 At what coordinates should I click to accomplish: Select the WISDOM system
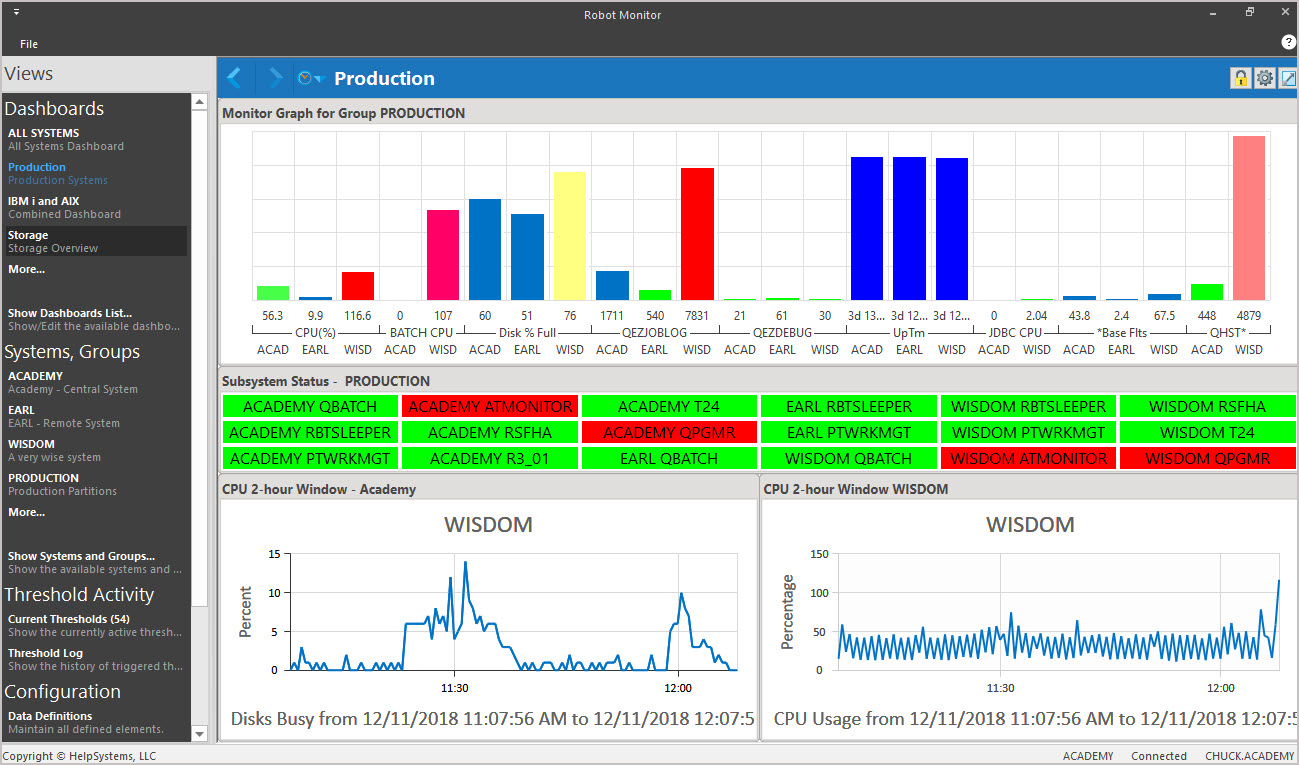pos(31,444)
